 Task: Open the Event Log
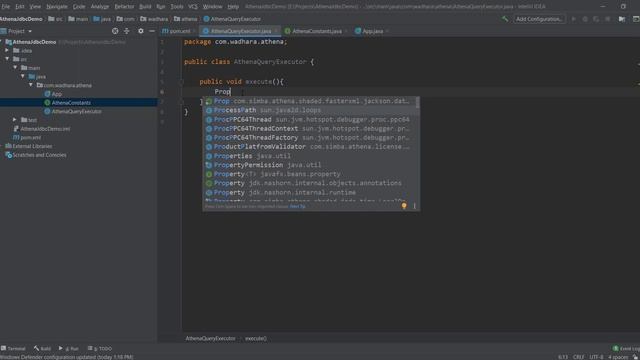tap(626, 349)
